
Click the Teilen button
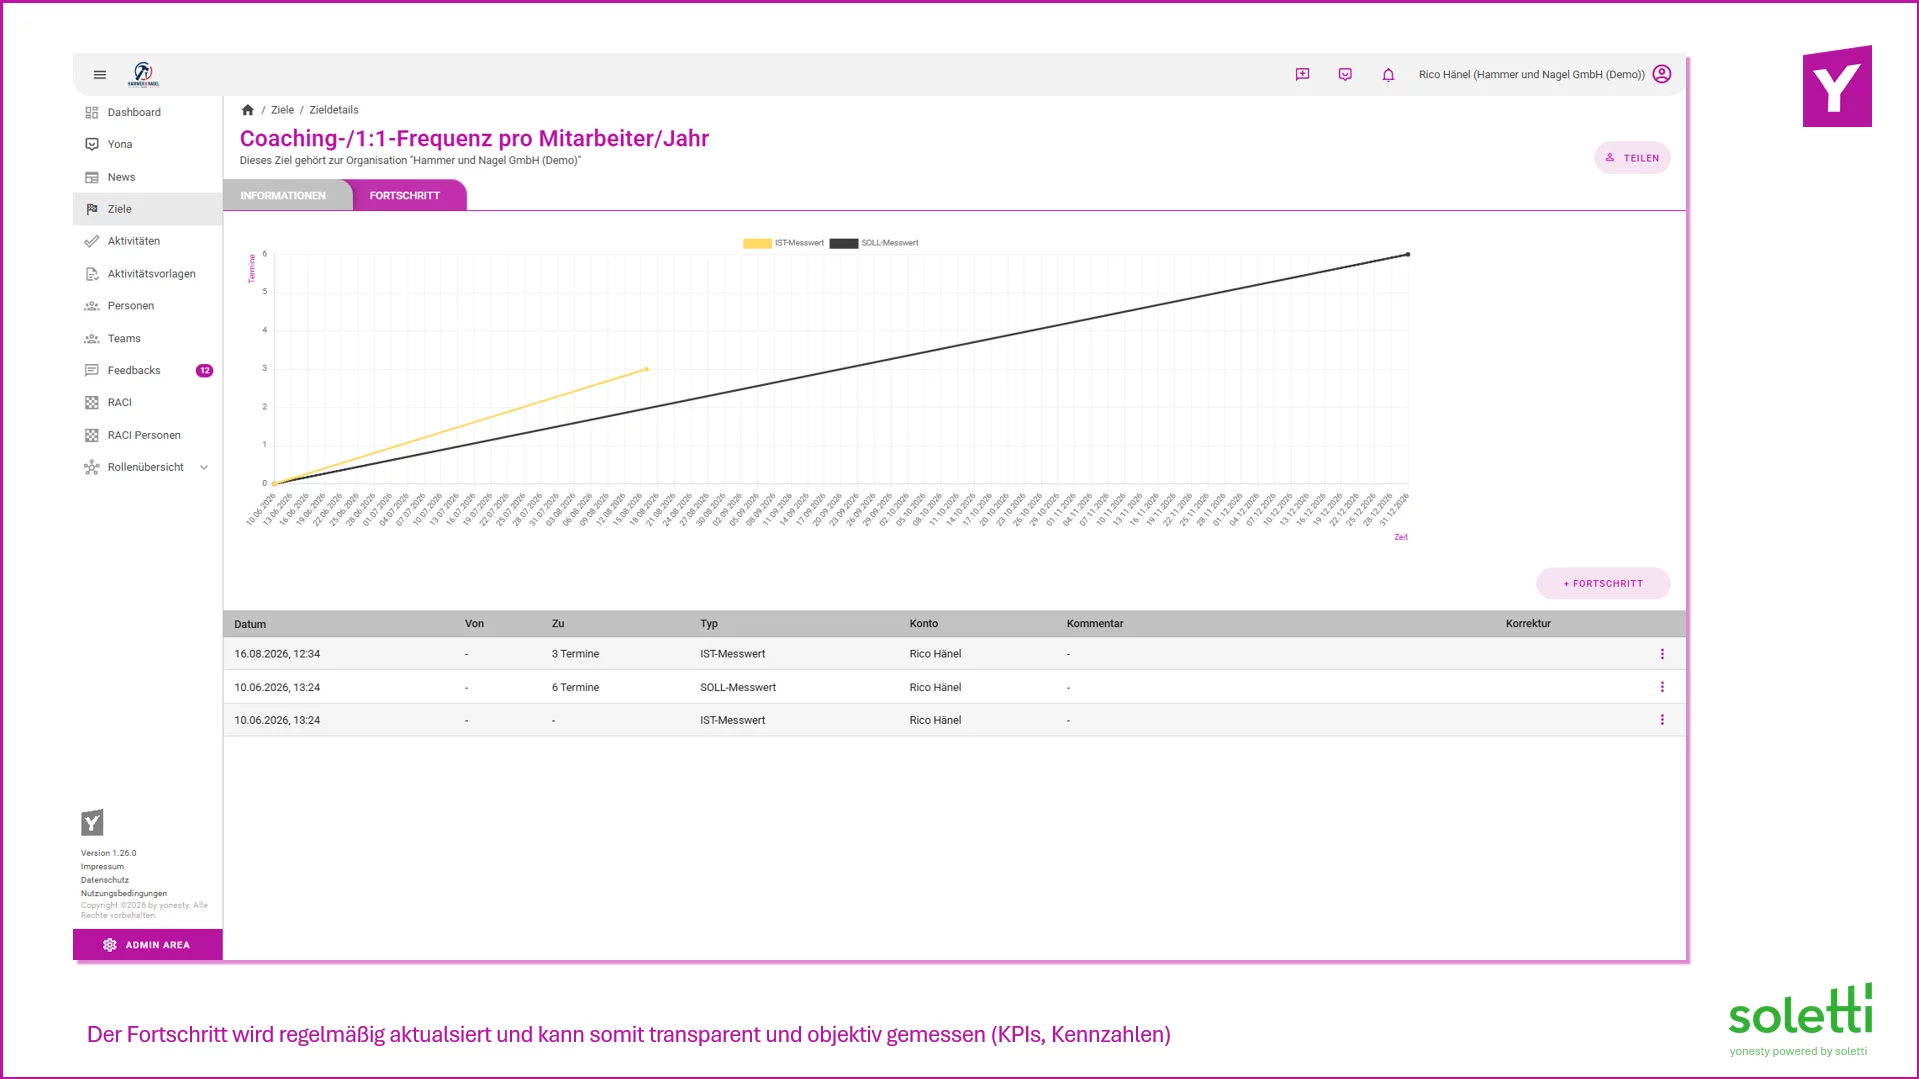(x=1632, y=158)
